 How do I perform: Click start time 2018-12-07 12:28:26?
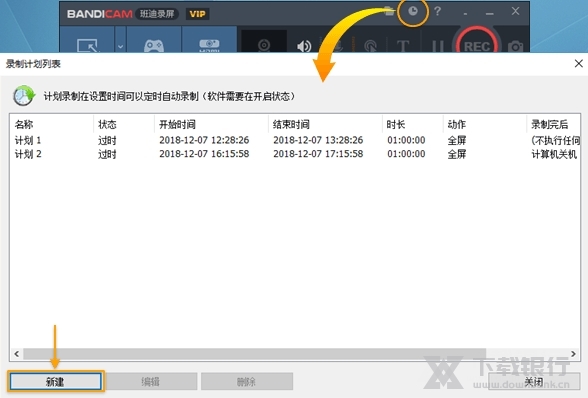[204, 140]
